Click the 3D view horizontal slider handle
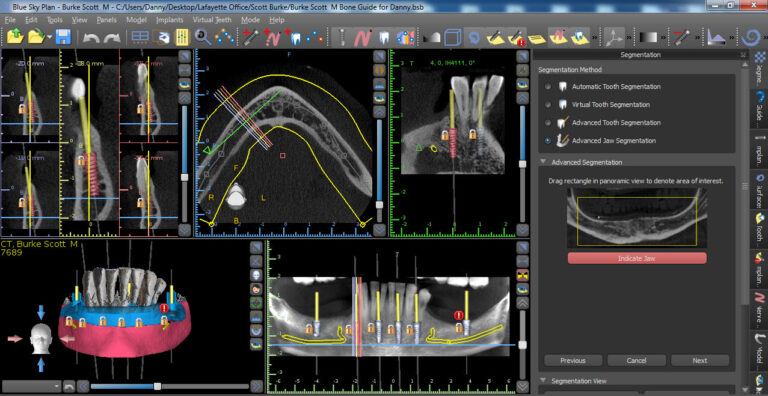 (157, 386)
